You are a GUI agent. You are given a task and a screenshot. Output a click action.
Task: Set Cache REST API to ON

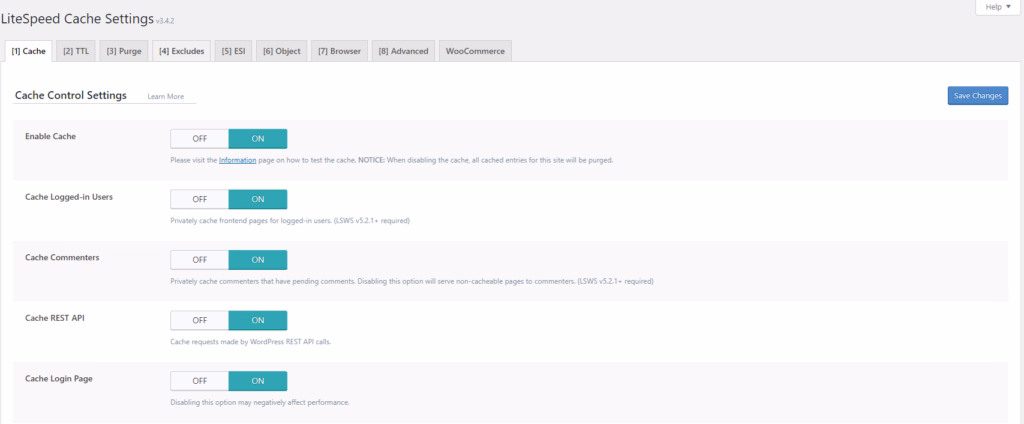(258, 320)
